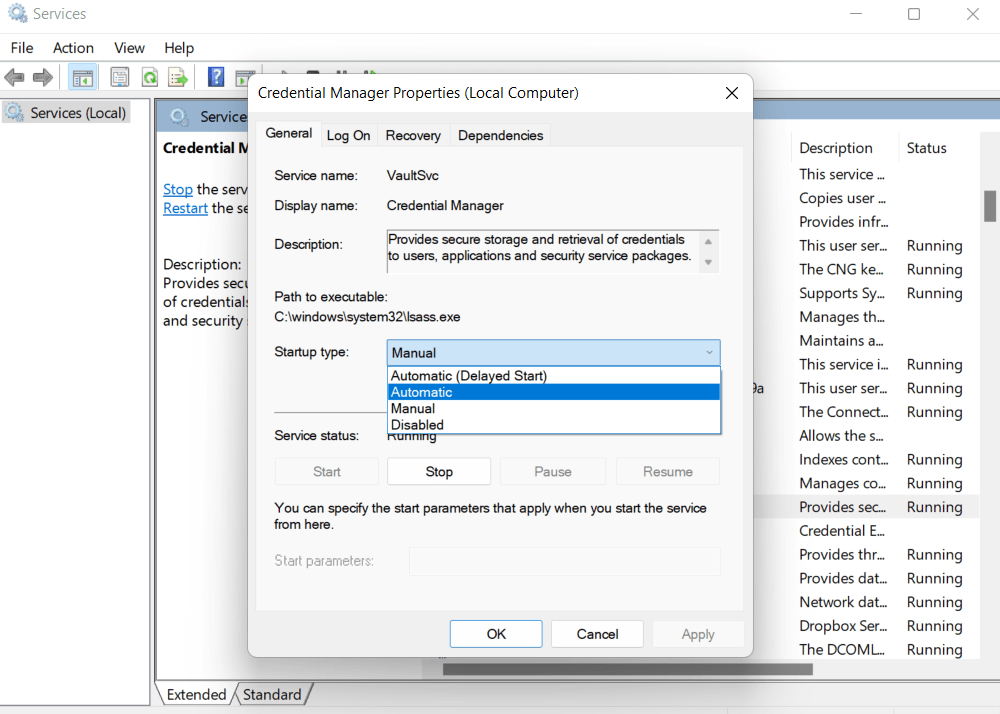Click the blue Help question mark icon
The image size is (1000, 714).
pos(216,77)
